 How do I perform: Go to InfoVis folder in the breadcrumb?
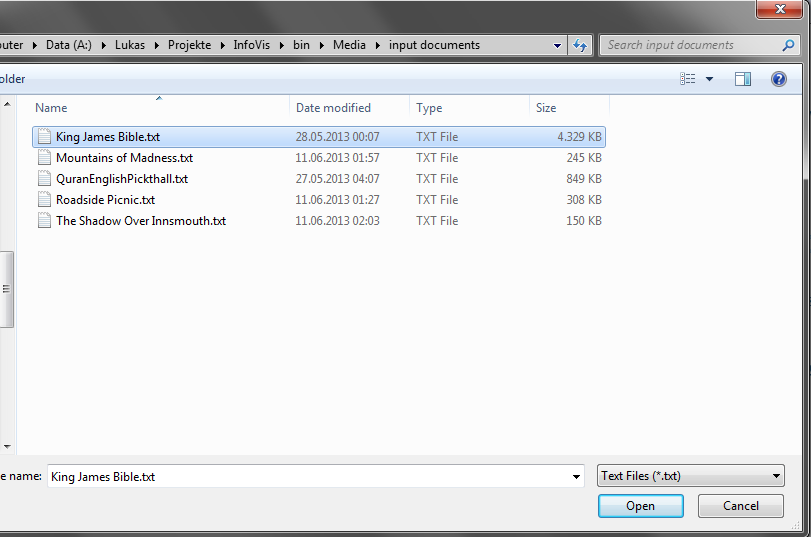click(x=251, y=45)
